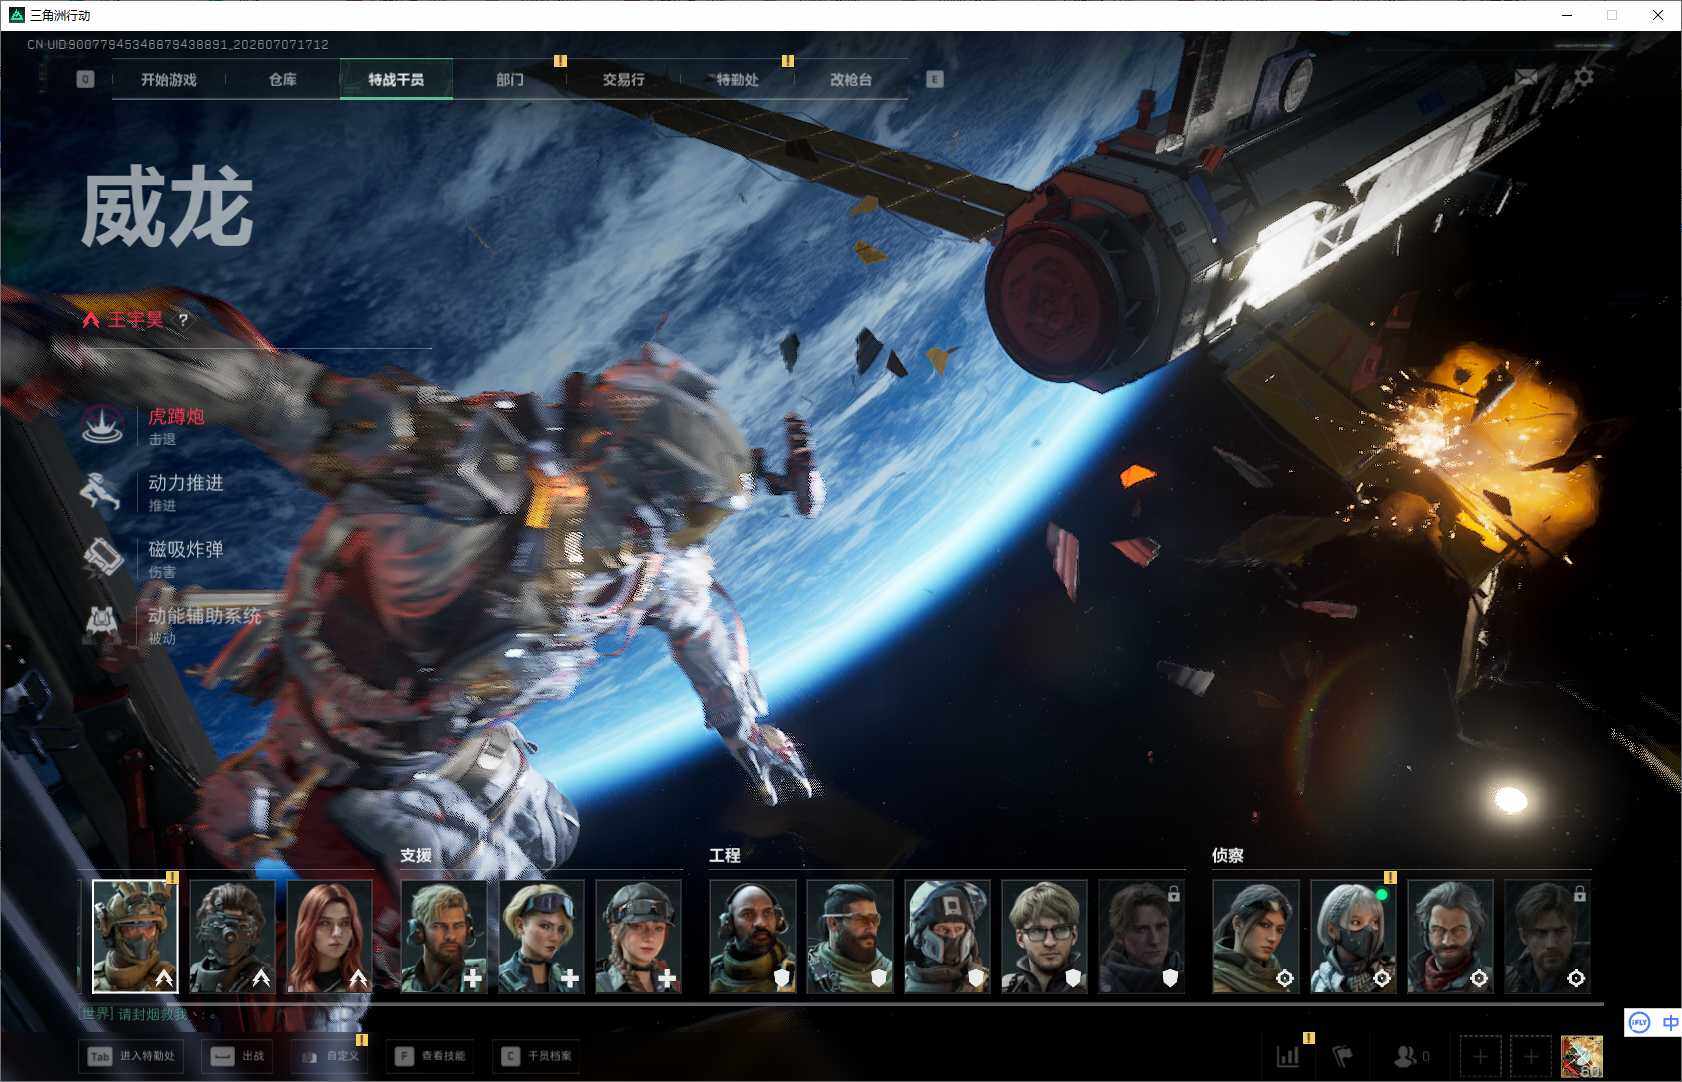Click the 三角洲行动 window app icon
Viewport: 1682px width, 1082px height.
coord(16,15)
